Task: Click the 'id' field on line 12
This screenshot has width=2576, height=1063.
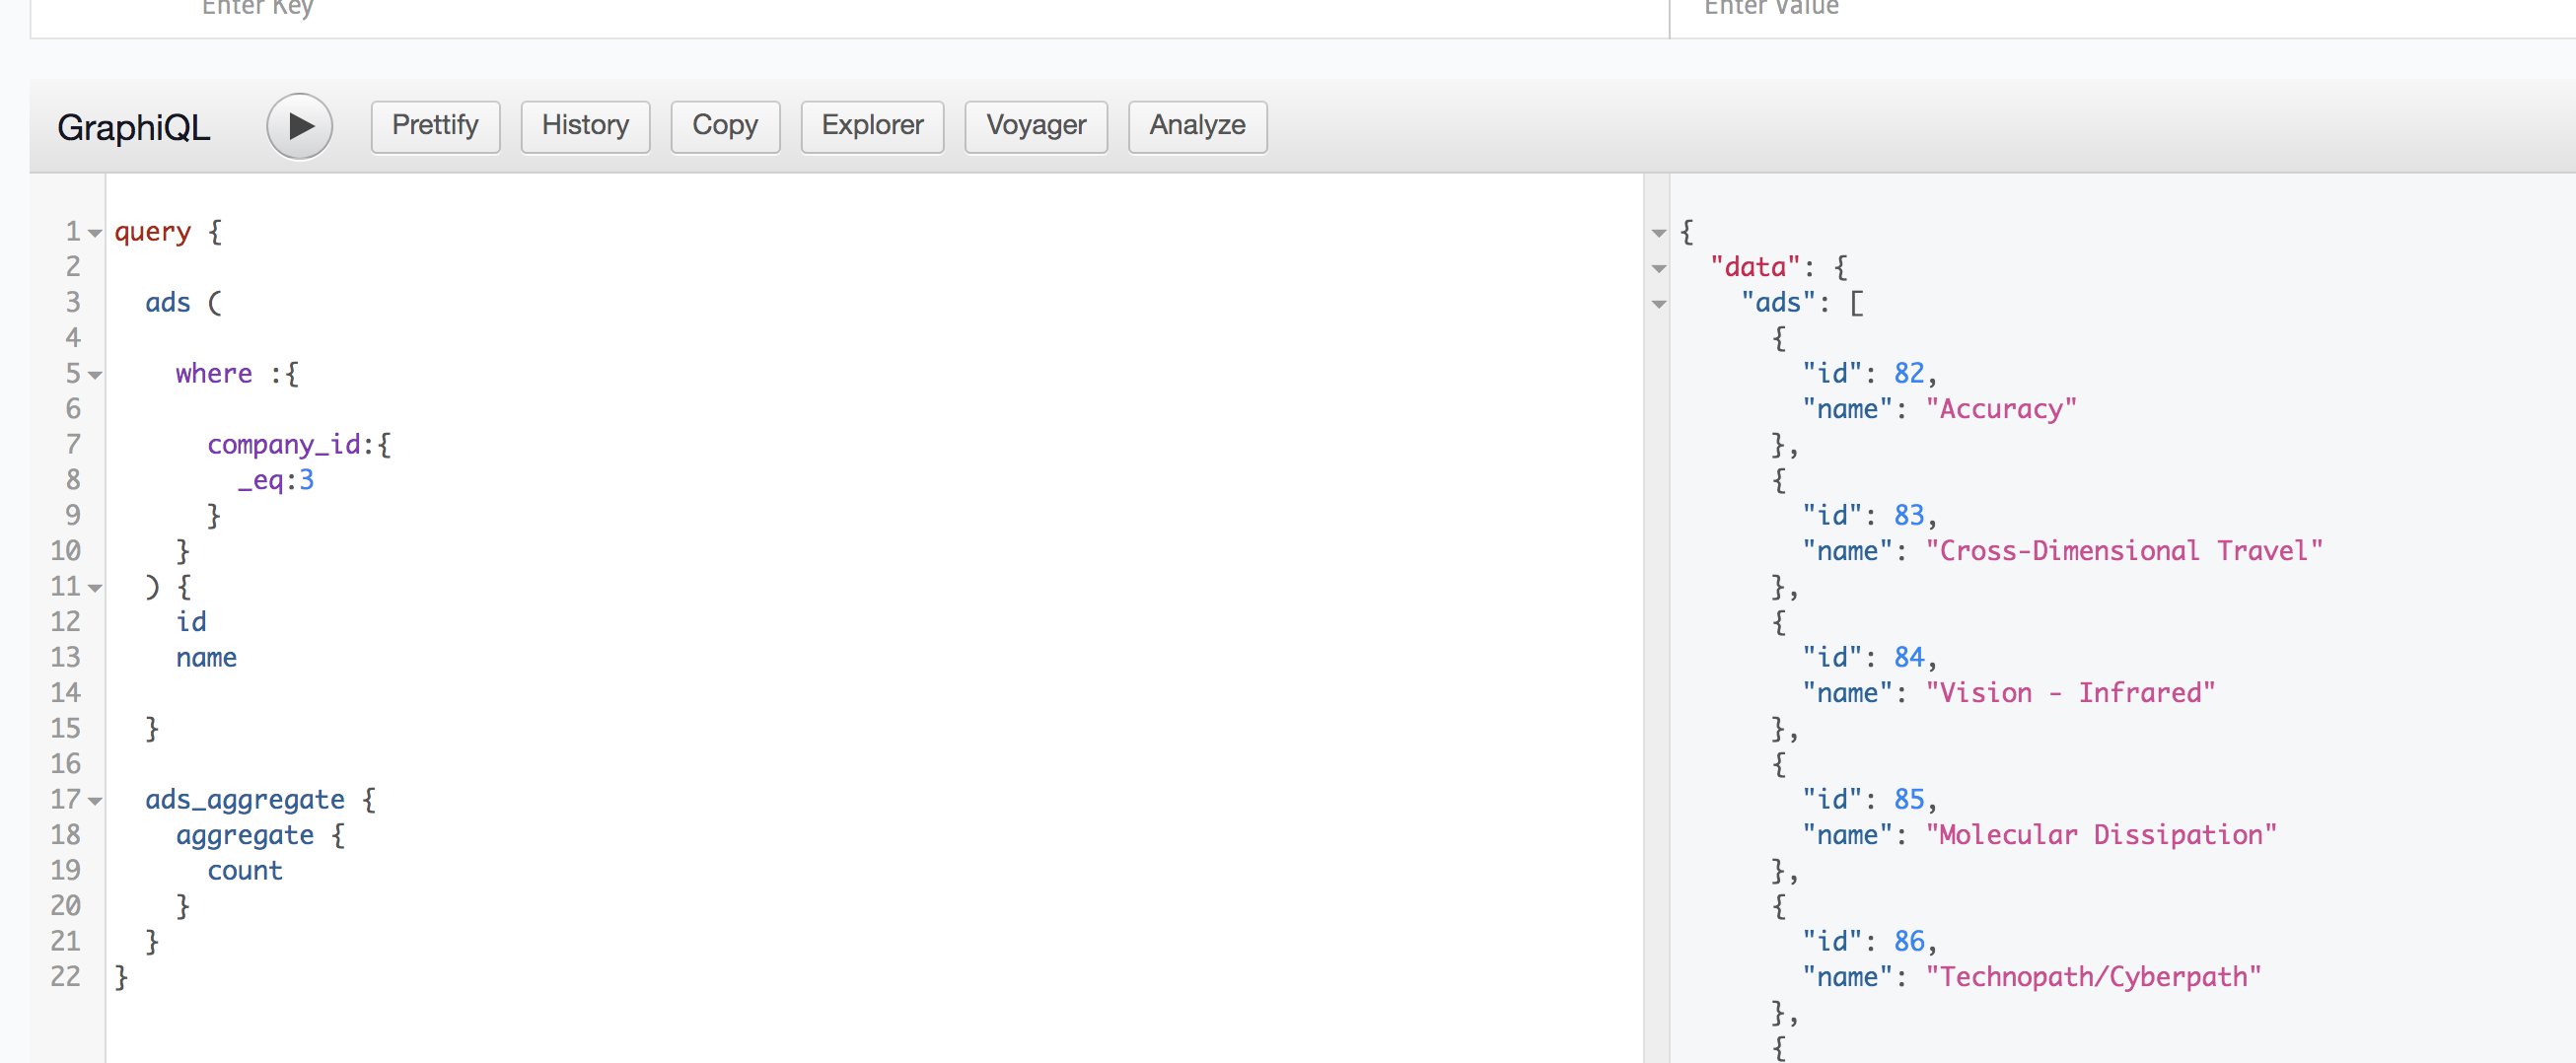Action: 191,622
